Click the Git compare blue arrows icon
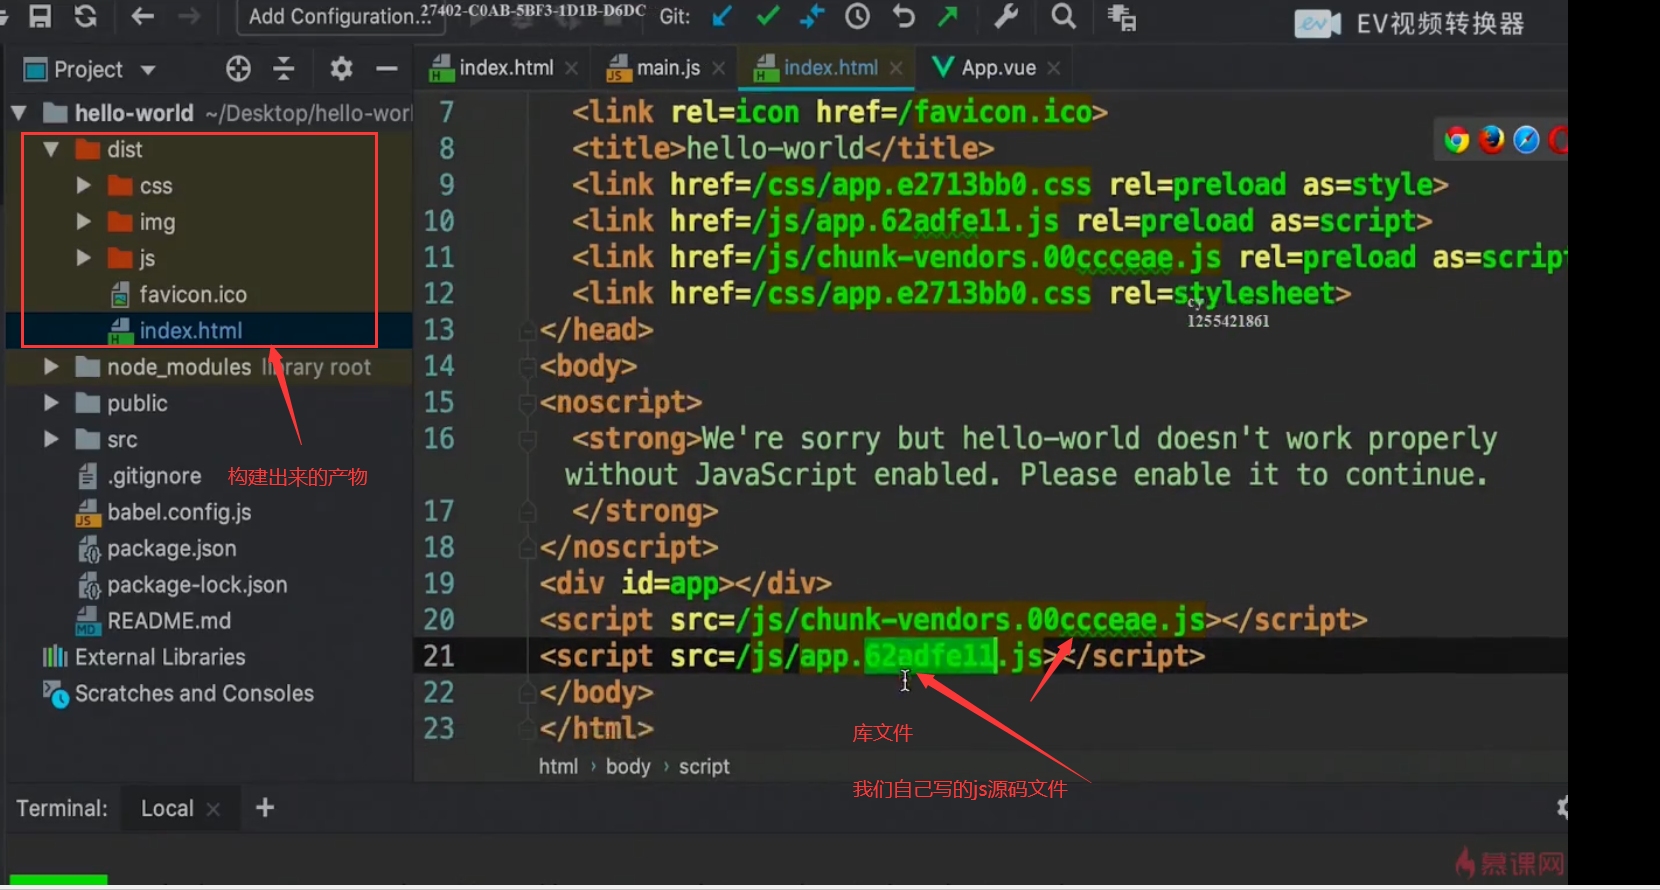Image resolution: width=1660 pixels, height=890 pixels. (x=812, y=16)
